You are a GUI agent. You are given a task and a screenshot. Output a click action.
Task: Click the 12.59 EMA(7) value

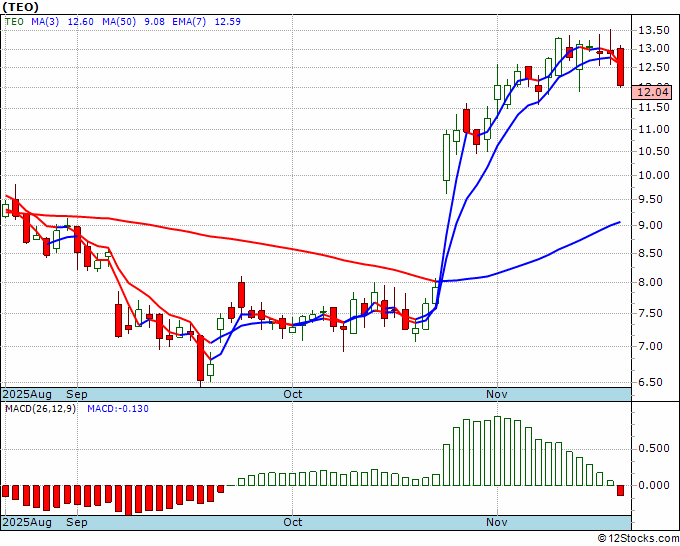(x=228, y=22)
